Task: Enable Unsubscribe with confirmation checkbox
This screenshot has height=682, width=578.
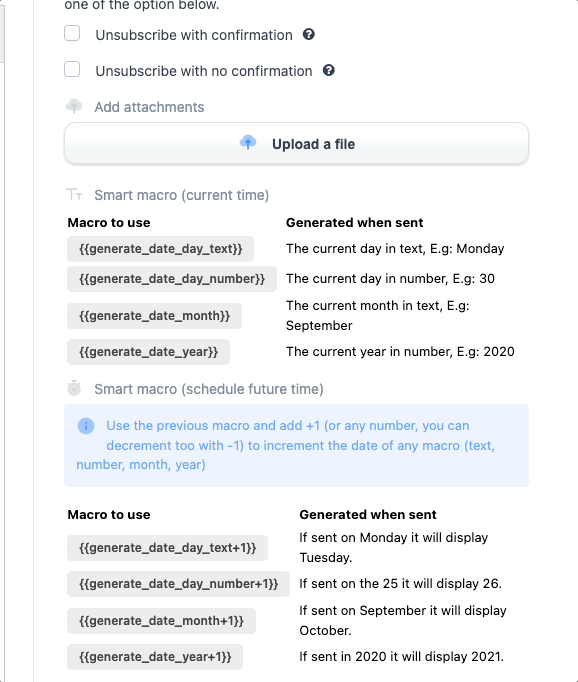Action: 72,33
